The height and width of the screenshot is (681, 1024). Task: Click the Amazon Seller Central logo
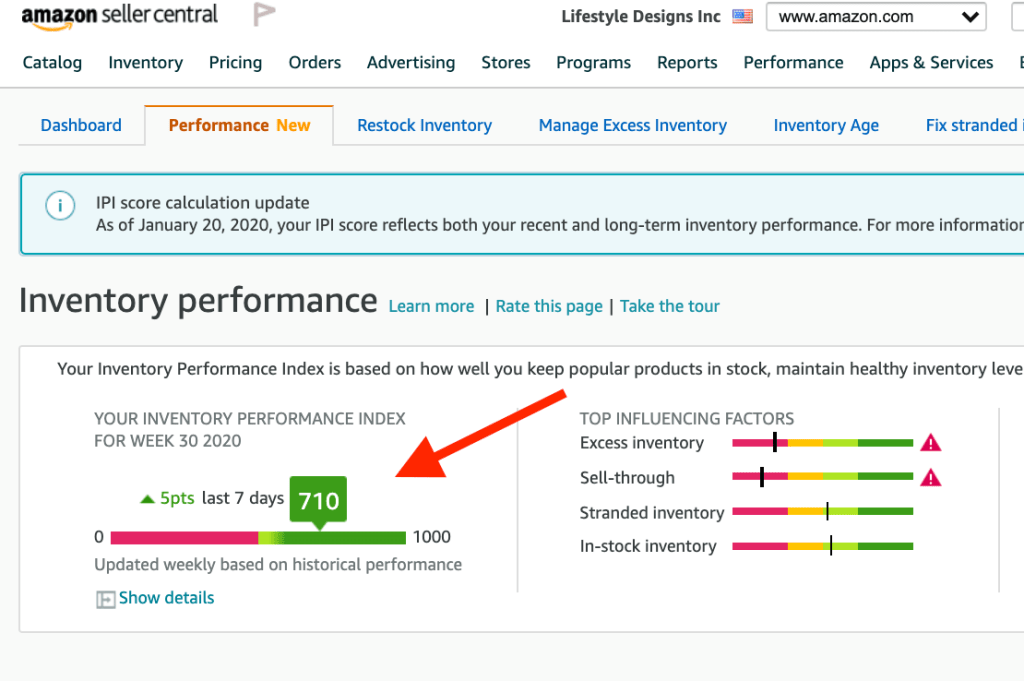pyautogui.click(x=120, y=16)
